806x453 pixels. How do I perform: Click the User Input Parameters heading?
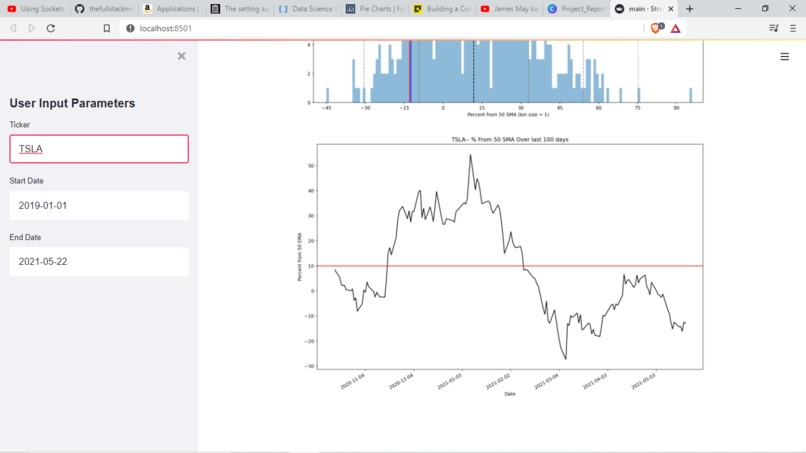tap(72, 103)
